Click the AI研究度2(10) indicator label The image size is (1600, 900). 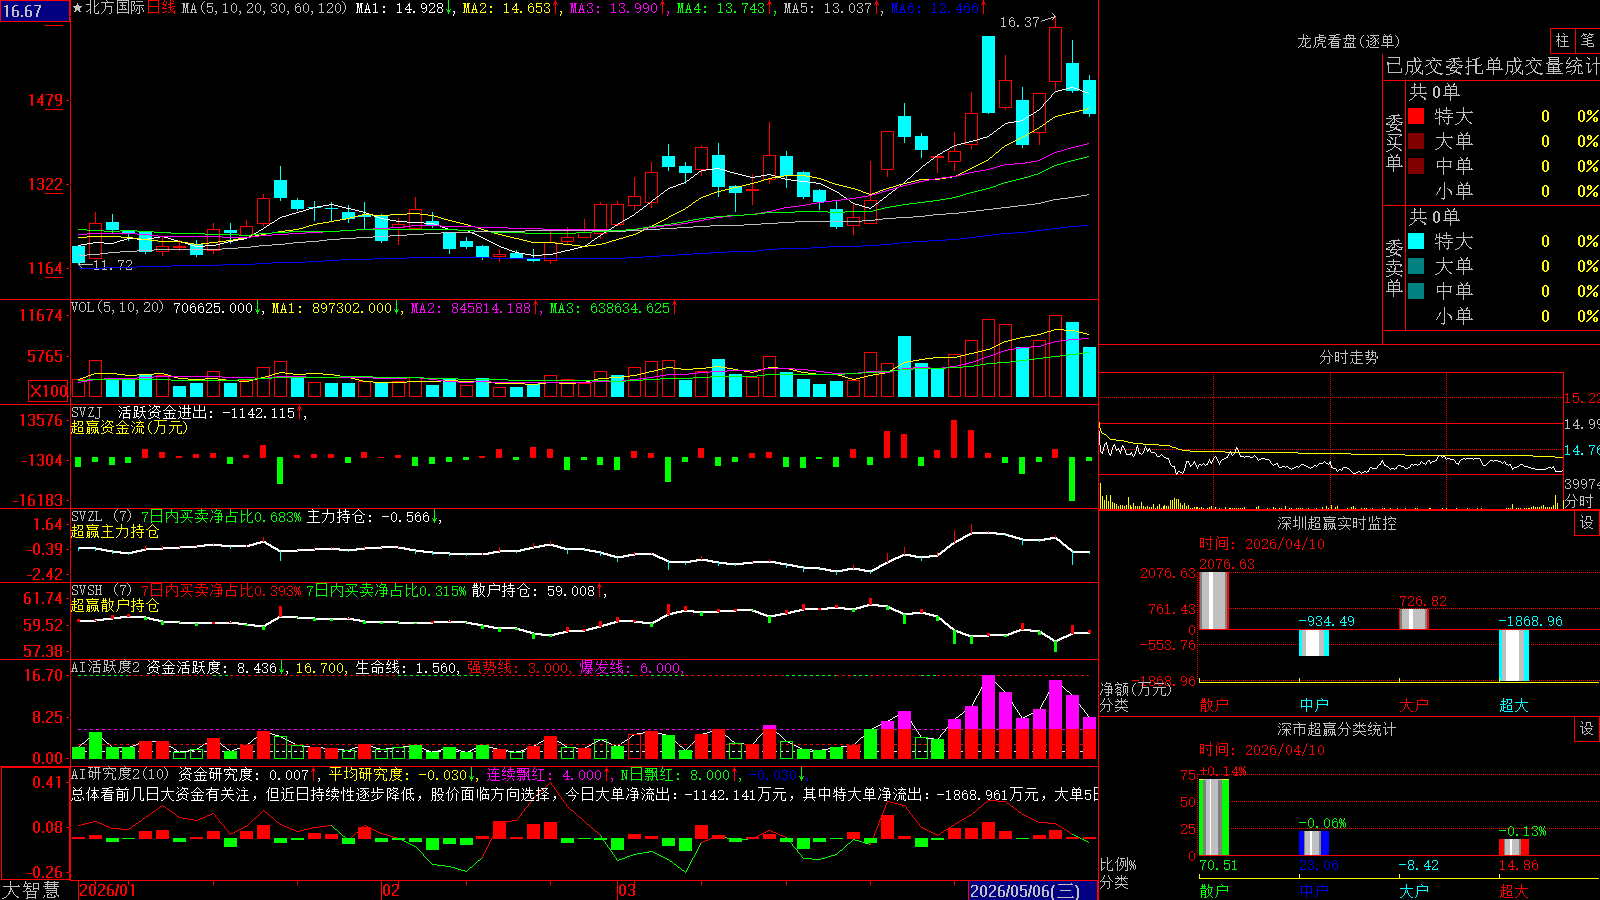point(120,774)
